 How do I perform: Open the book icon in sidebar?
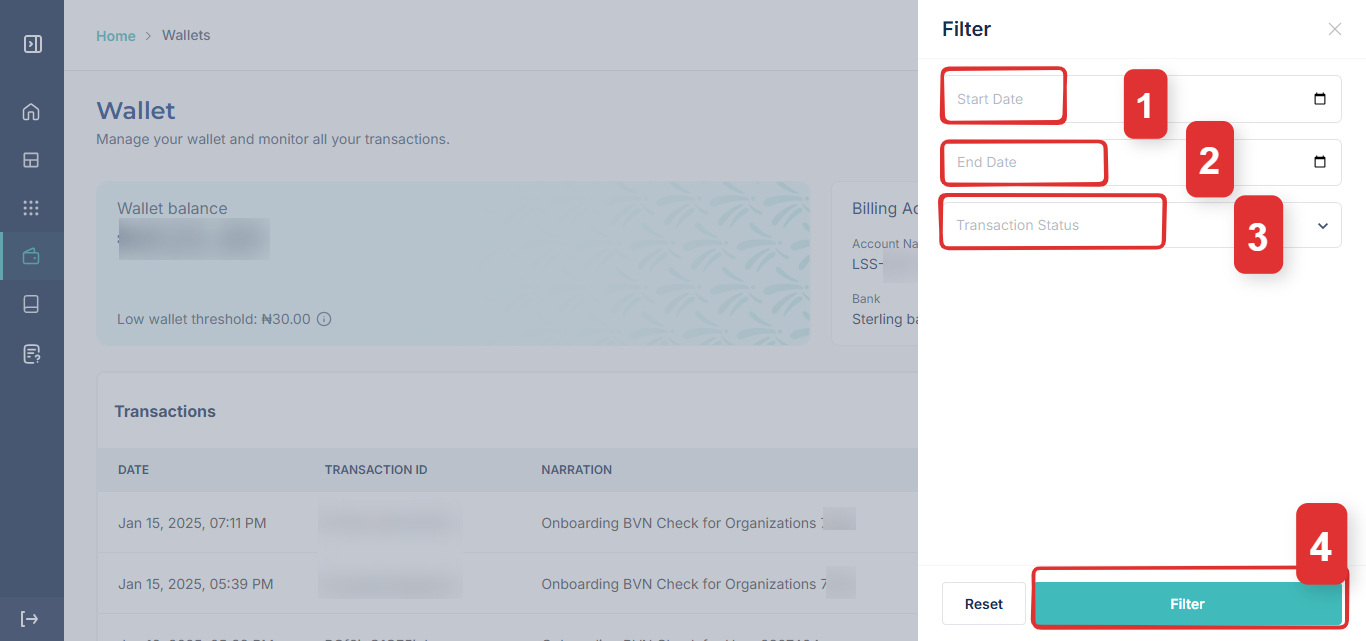click(x=31, y=305)
